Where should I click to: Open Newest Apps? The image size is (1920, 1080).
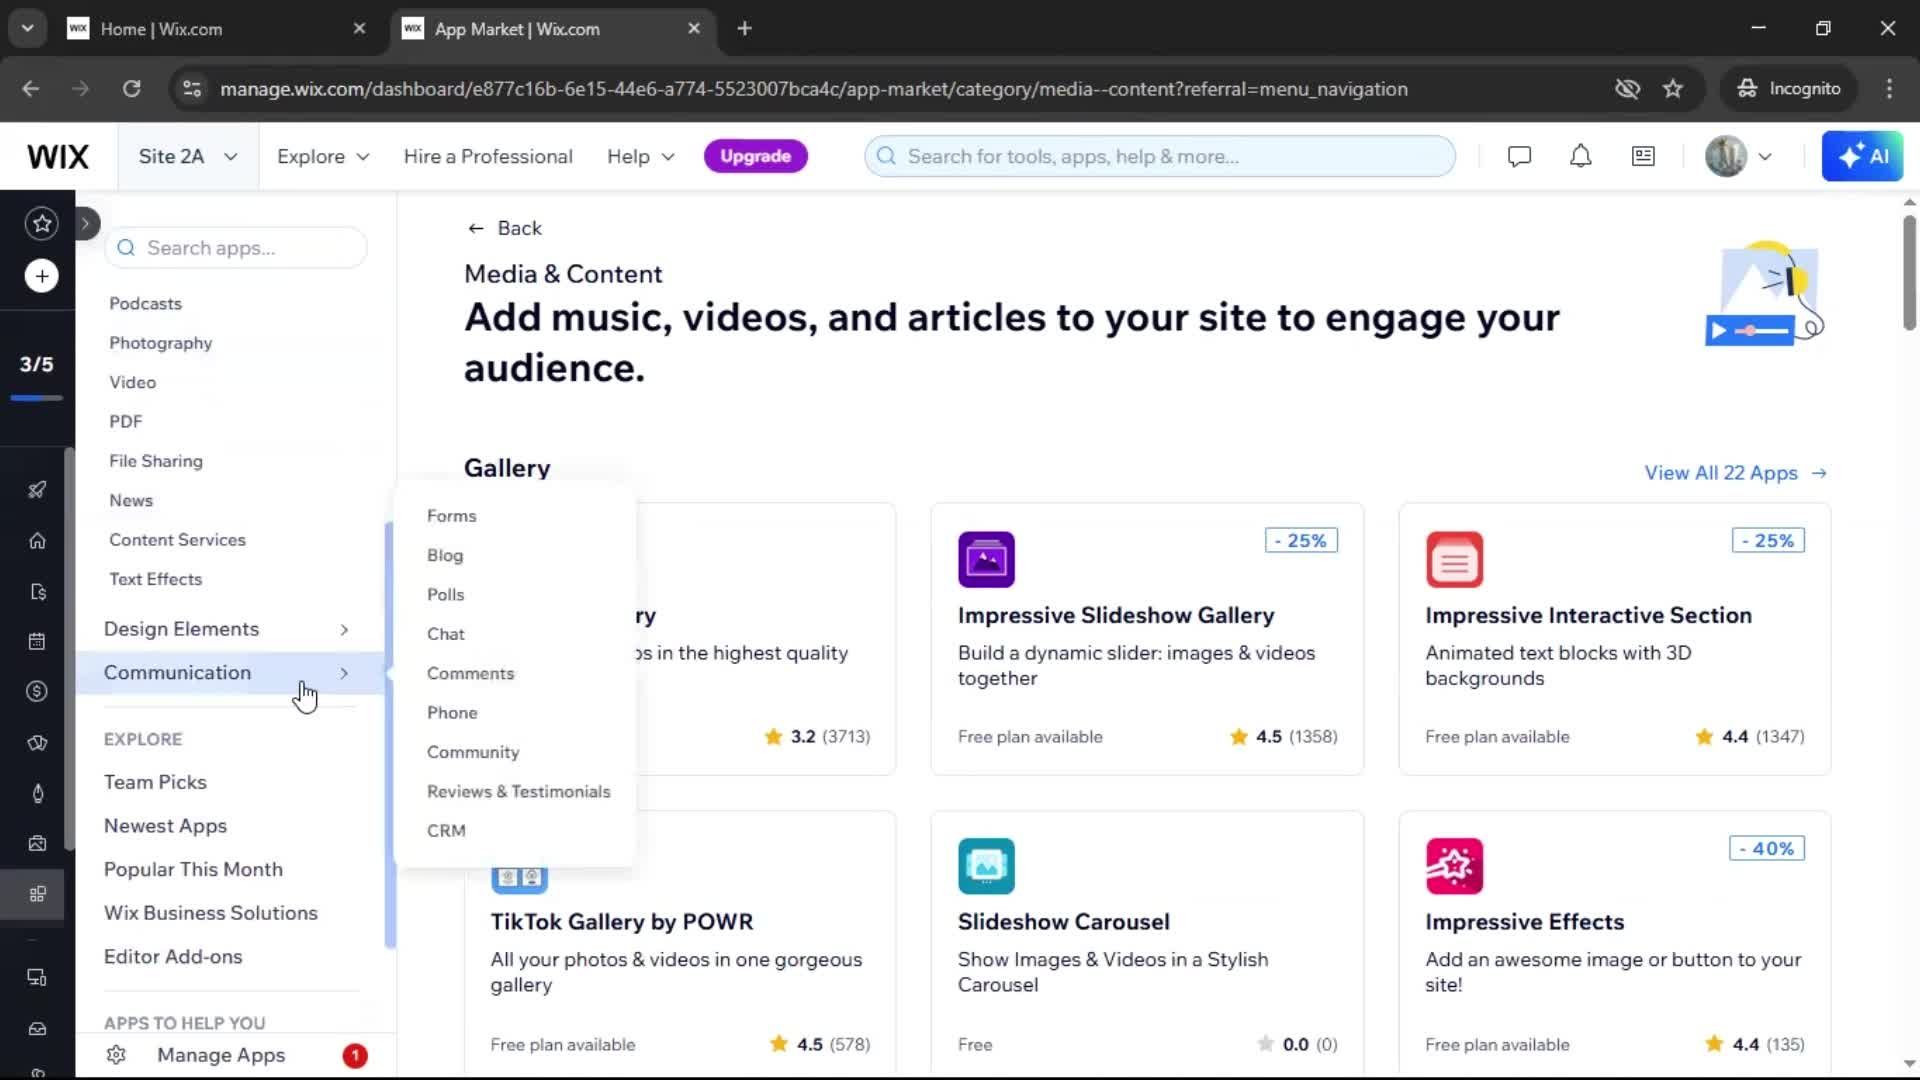[165, 826]
